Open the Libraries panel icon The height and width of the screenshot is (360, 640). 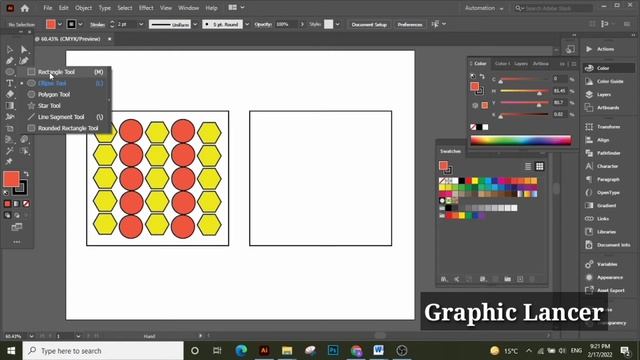(589, 231)
